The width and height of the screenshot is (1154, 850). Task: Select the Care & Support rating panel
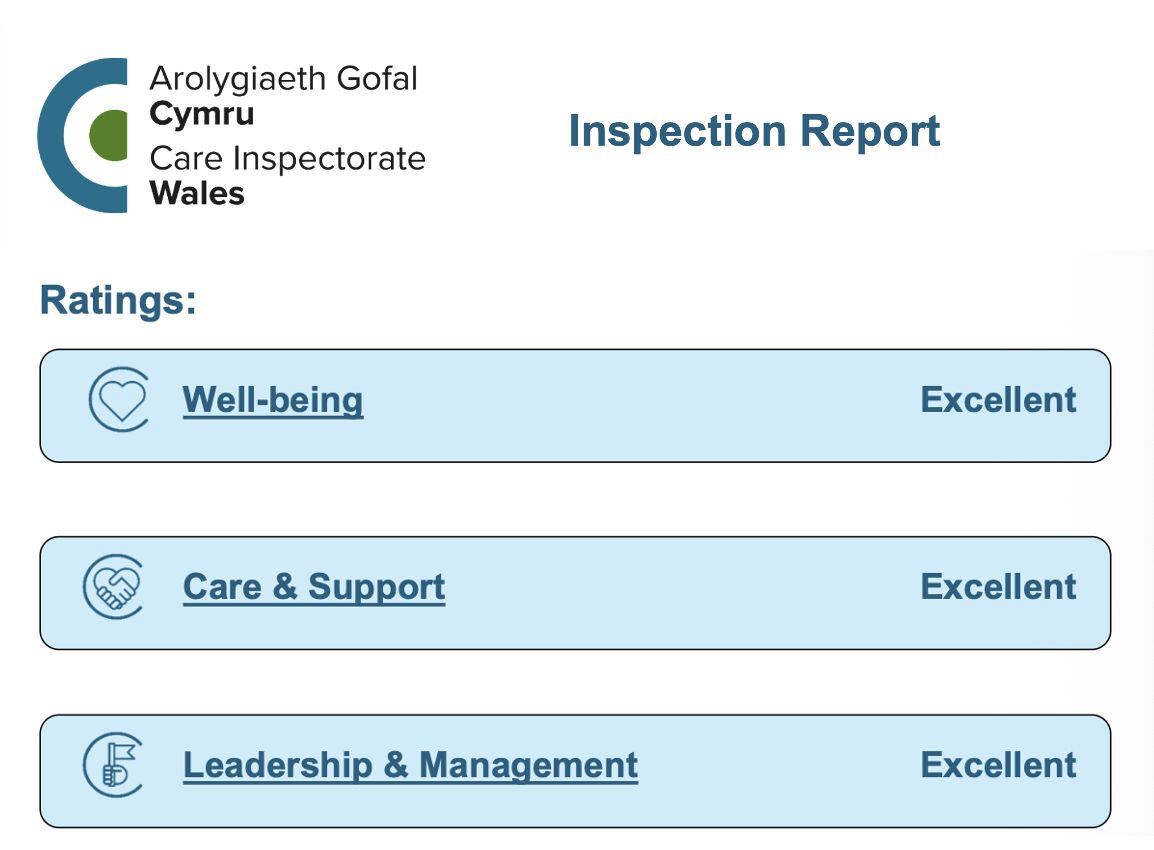[575, 593]
